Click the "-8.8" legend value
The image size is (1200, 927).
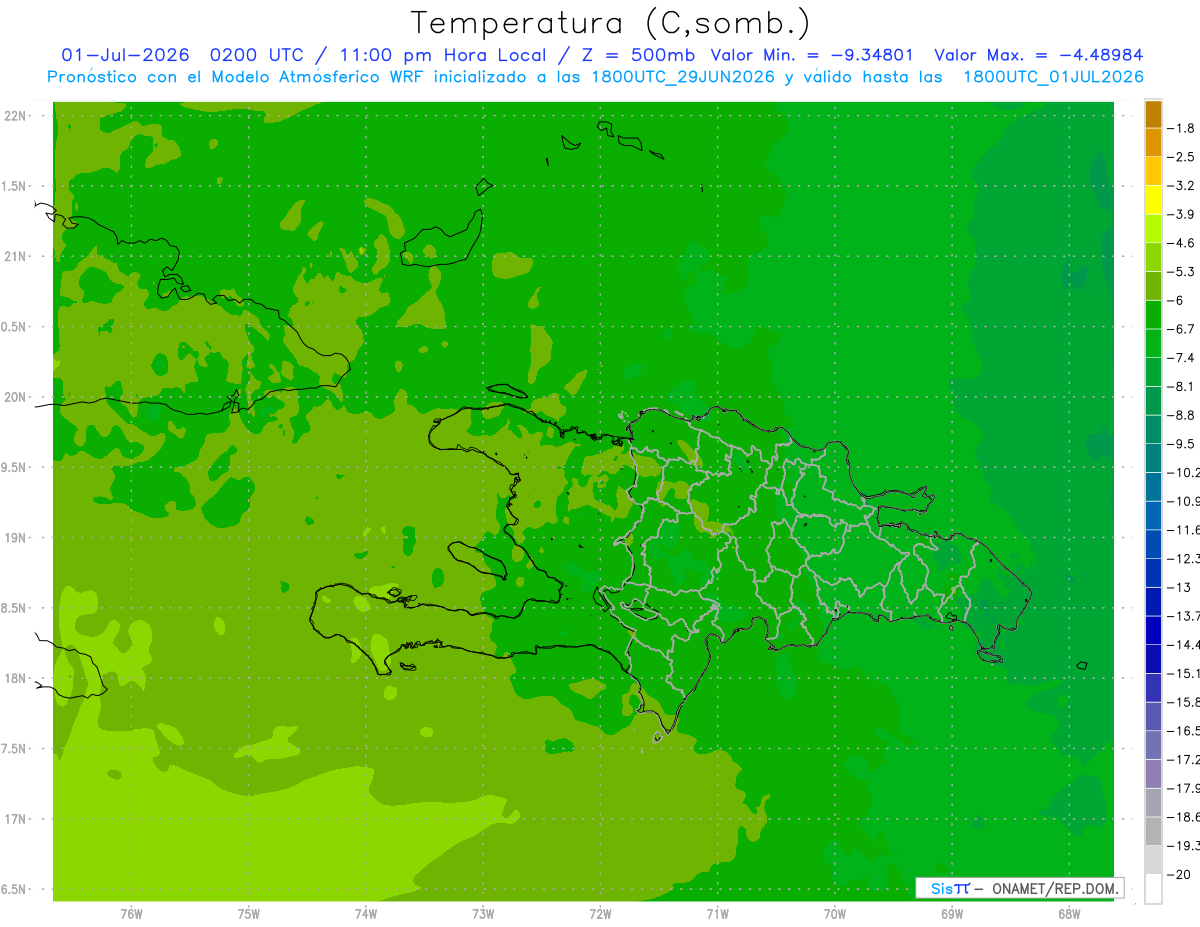click(x=1181, y=415)
